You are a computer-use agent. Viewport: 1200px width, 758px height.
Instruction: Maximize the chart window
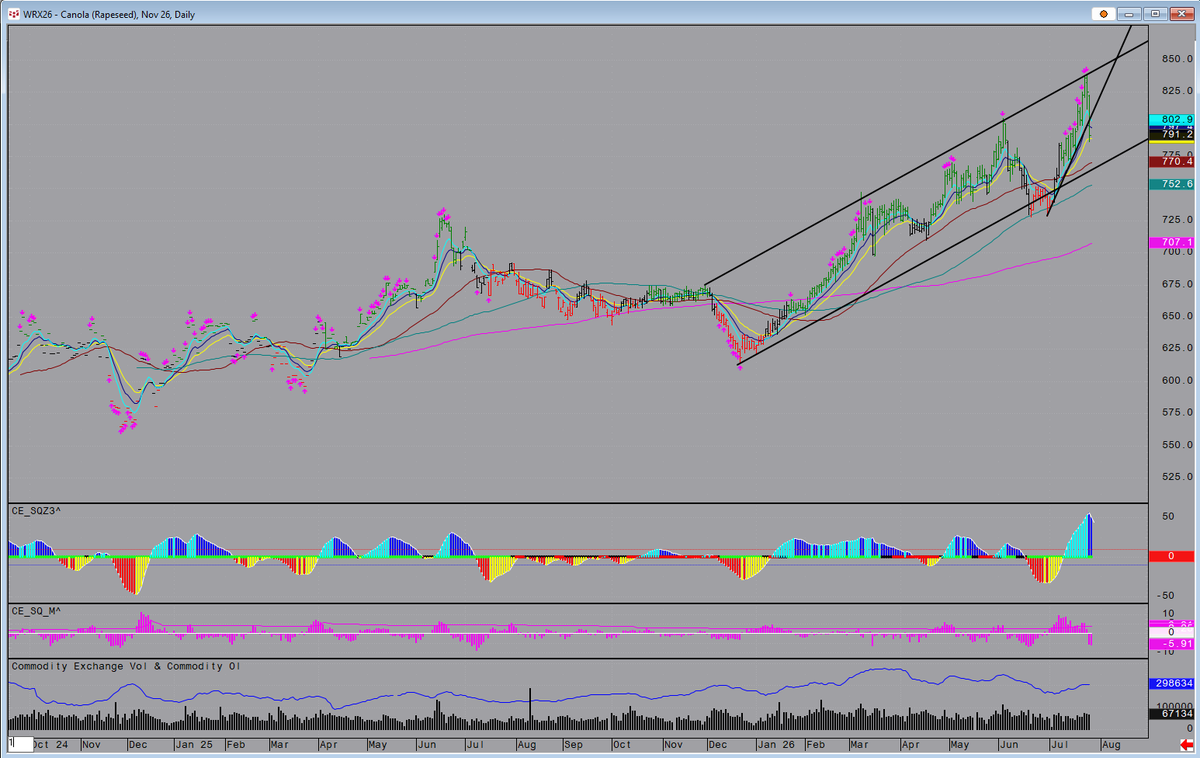coord(1156,14)
